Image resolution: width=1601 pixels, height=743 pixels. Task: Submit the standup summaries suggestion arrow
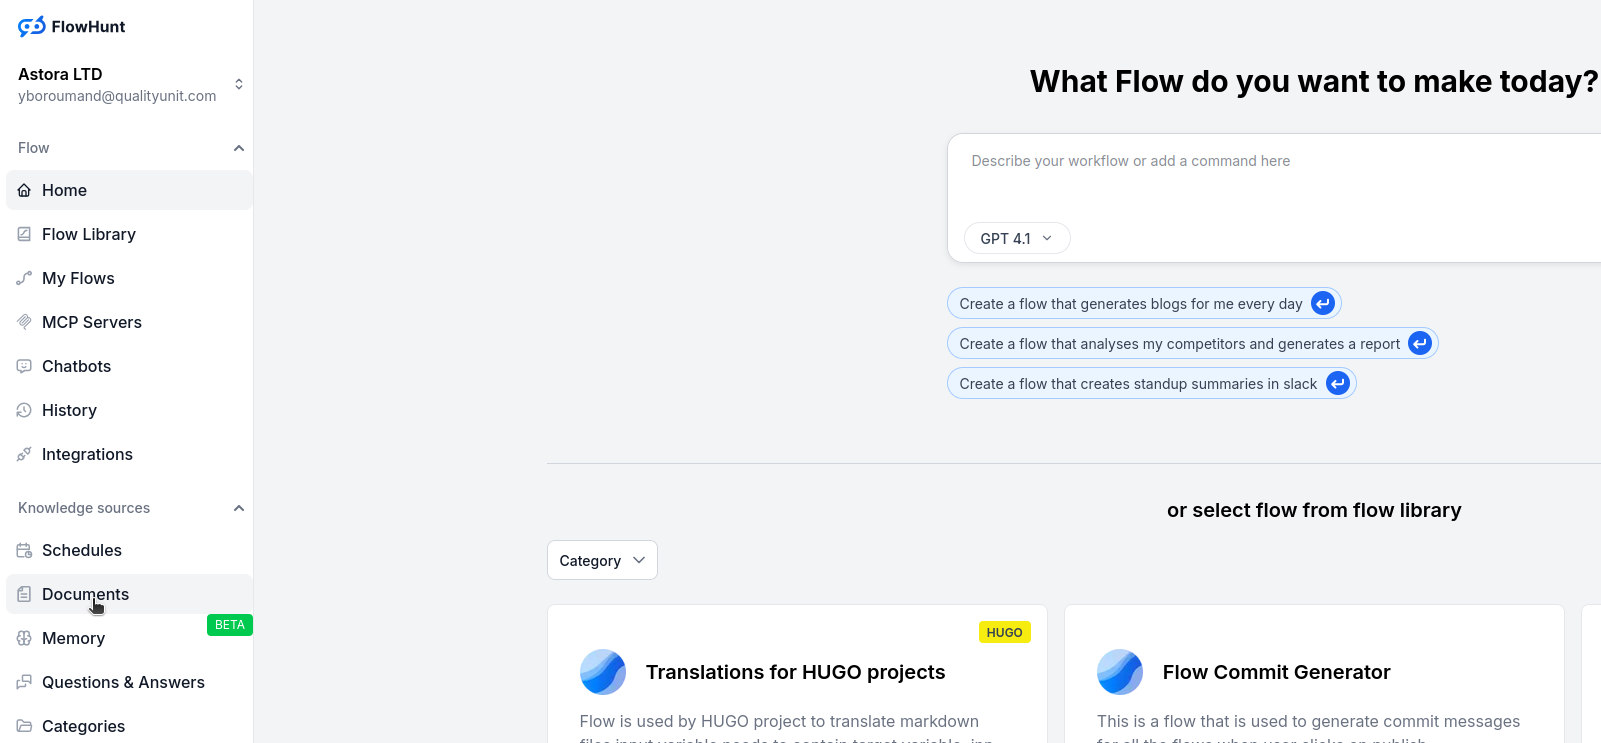coord(1337,384)
